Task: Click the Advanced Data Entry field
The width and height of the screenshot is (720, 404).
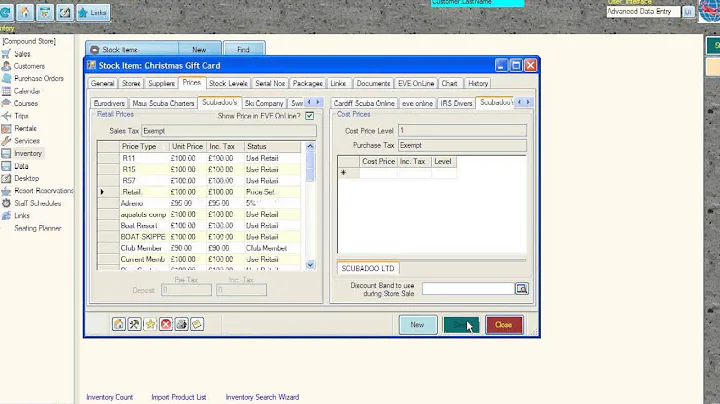Action: tap(643, 11)
